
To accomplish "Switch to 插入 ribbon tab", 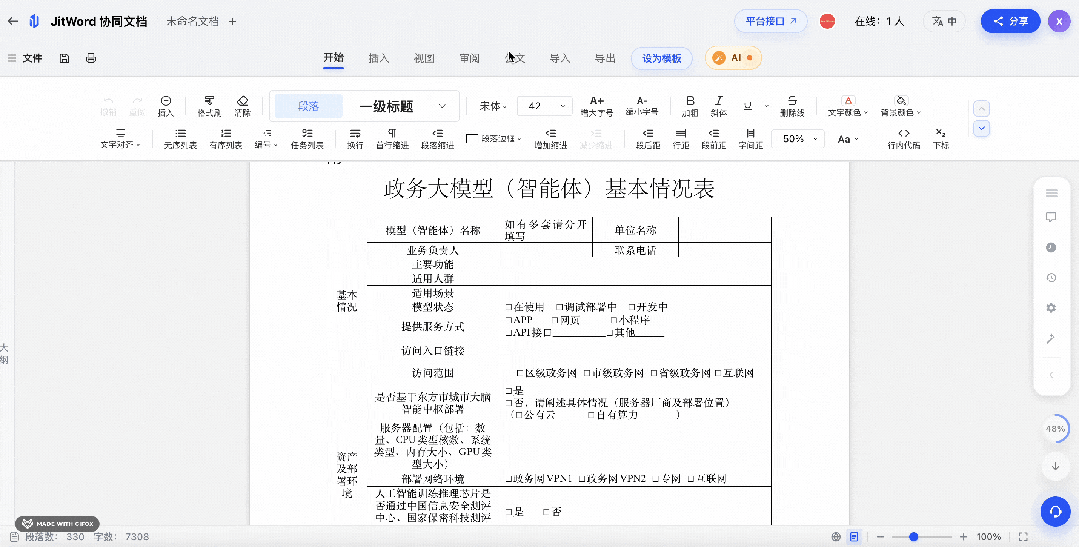I will (x=378, y=58).
